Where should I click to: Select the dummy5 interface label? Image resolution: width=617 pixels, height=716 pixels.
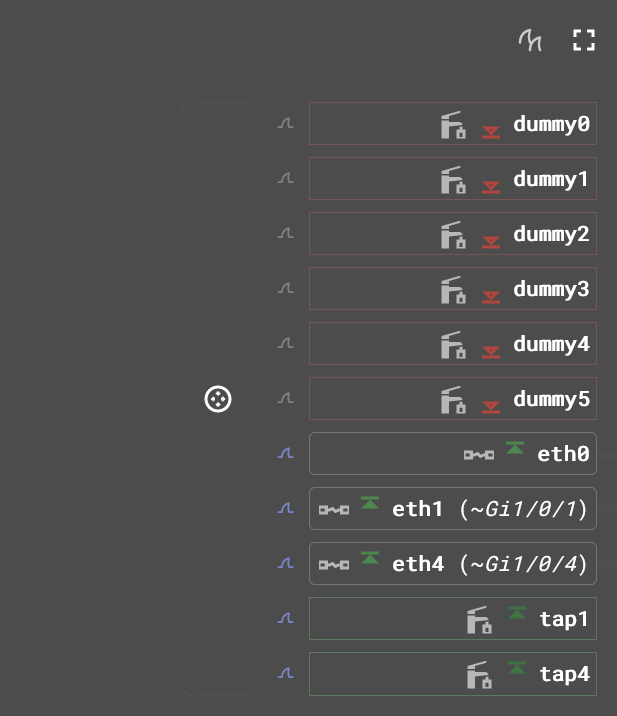(551, 400)
